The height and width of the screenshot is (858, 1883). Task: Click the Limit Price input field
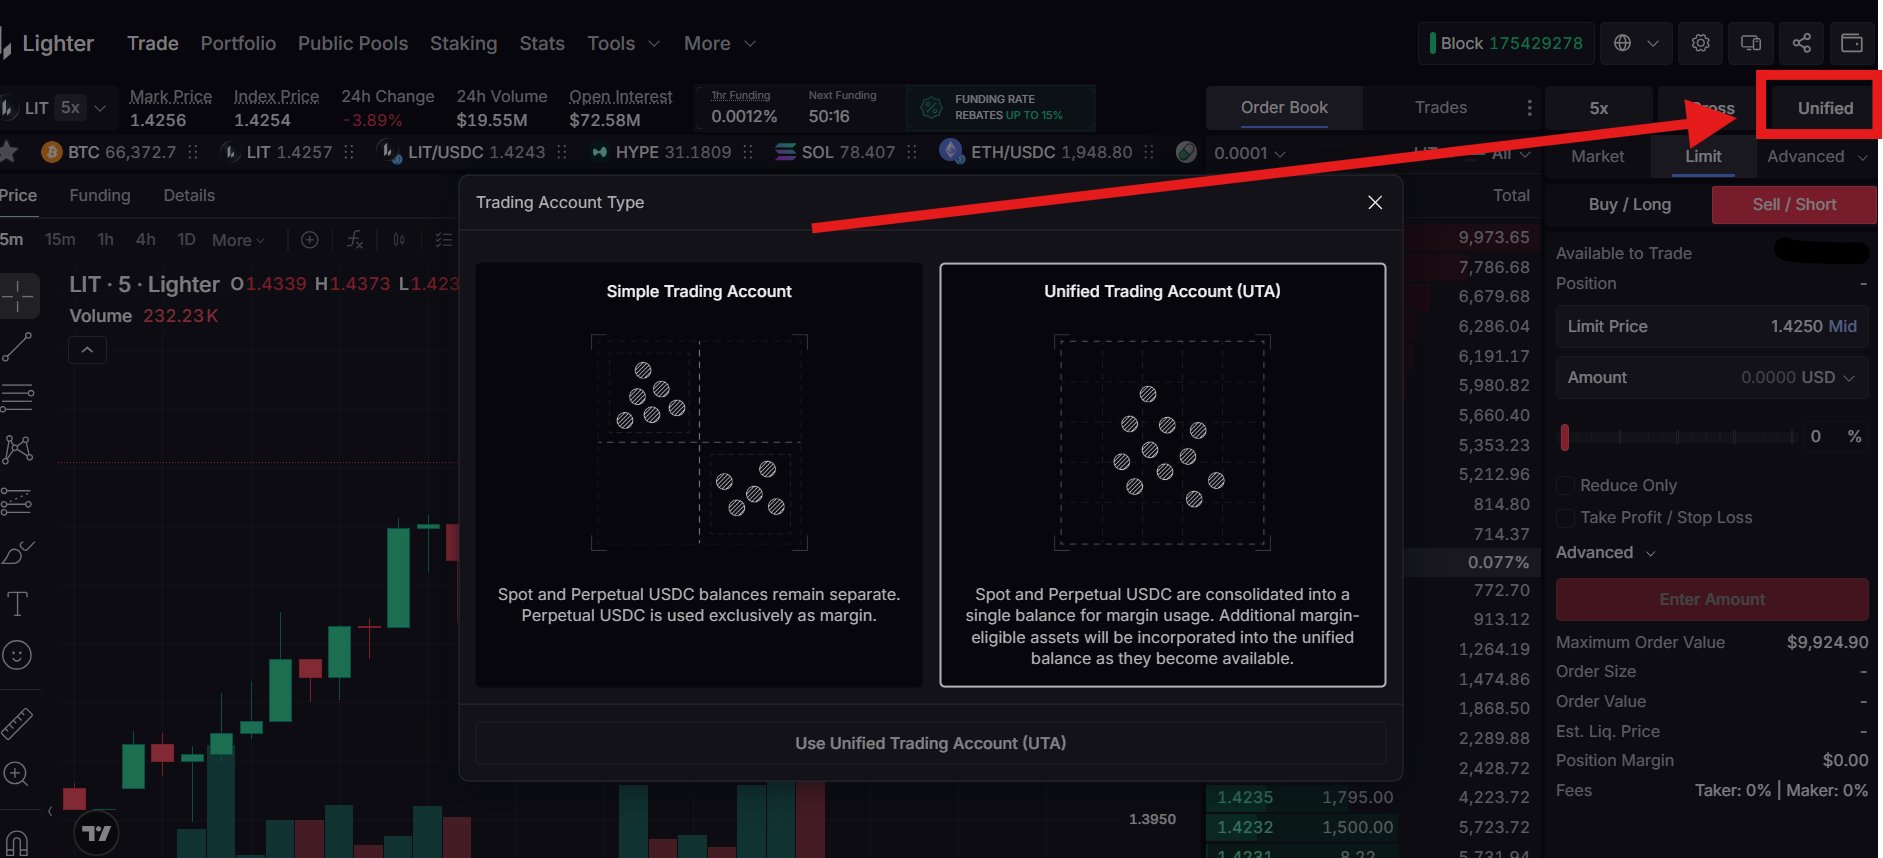1712,327
